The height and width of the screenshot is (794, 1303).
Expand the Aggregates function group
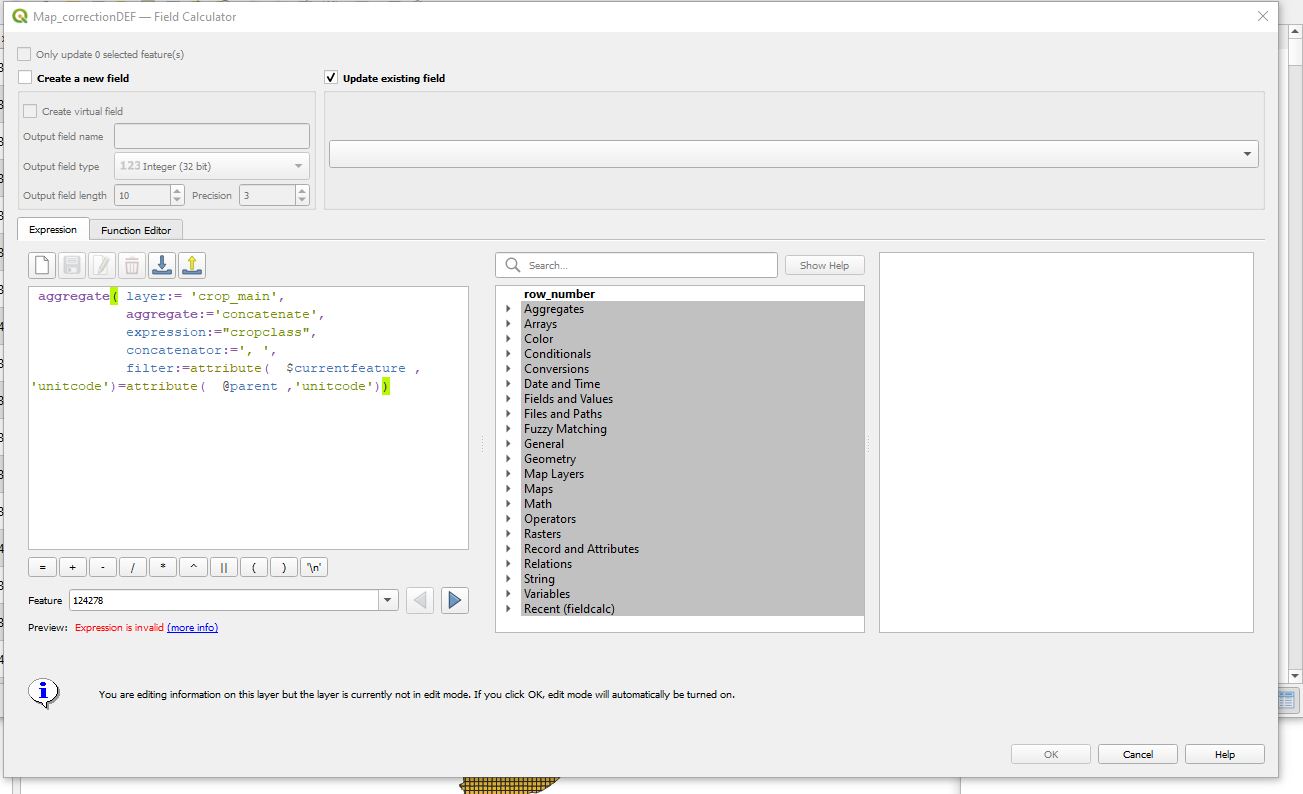pos(508,309)
